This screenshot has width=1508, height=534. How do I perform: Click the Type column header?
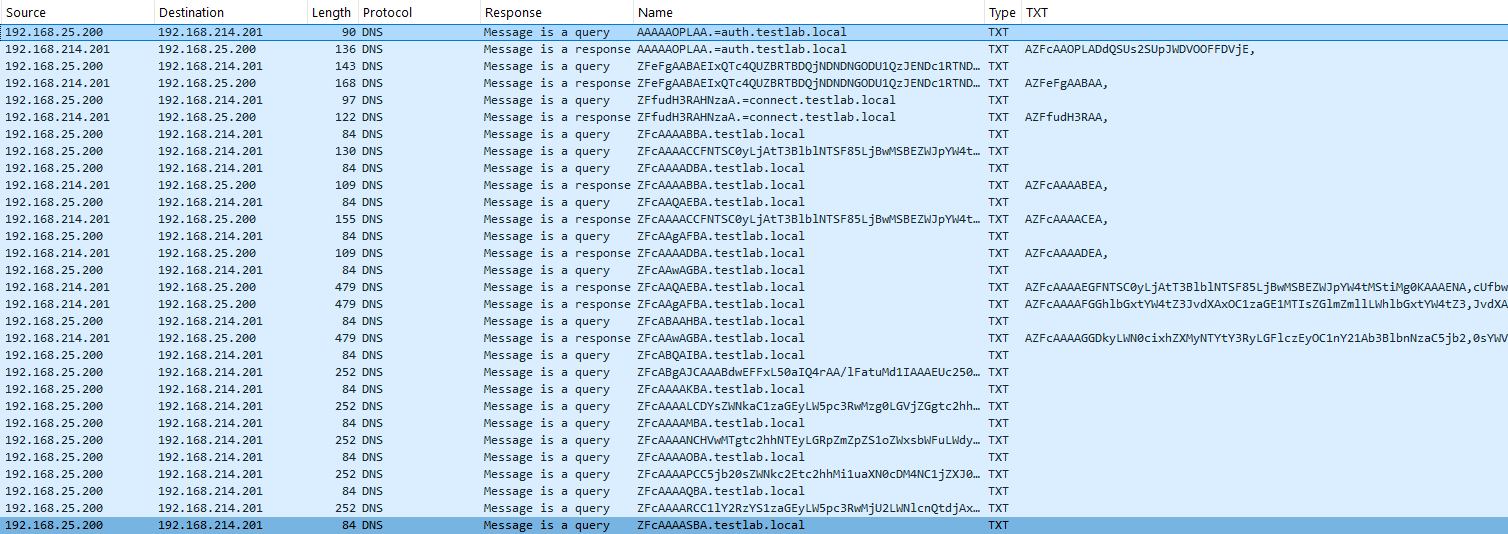[x=1002, y=13]
